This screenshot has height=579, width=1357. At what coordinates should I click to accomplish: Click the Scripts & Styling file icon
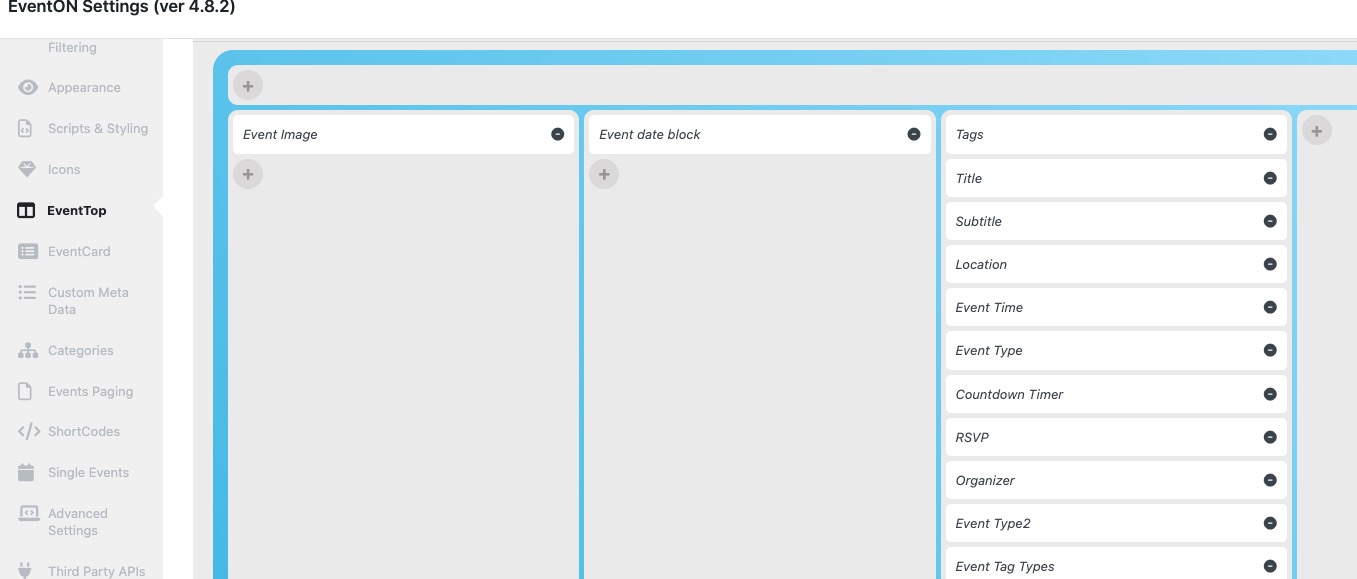(26, 128)
